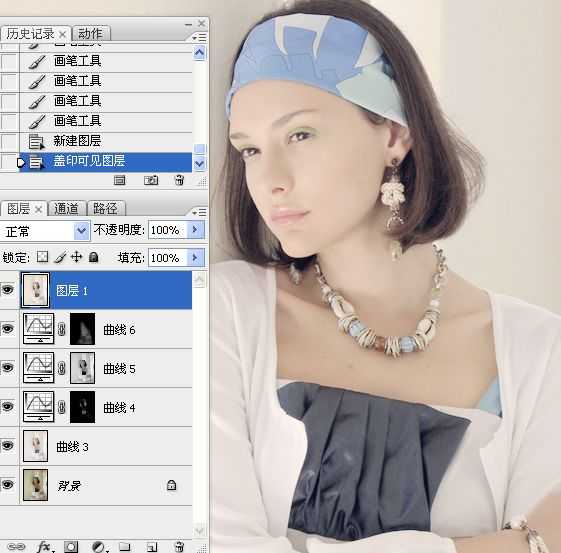Switch to the 动作 tab
The image size is (561, 553).
[x=90, y=34]
